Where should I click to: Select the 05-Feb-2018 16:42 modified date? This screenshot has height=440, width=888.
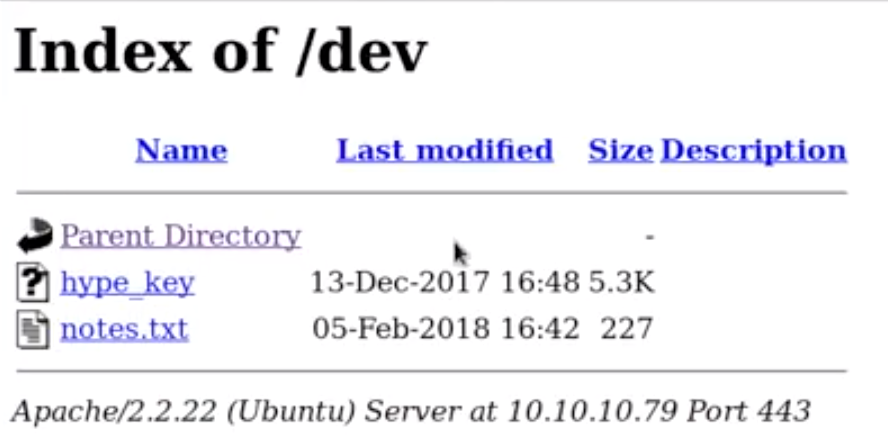(446, 328)
